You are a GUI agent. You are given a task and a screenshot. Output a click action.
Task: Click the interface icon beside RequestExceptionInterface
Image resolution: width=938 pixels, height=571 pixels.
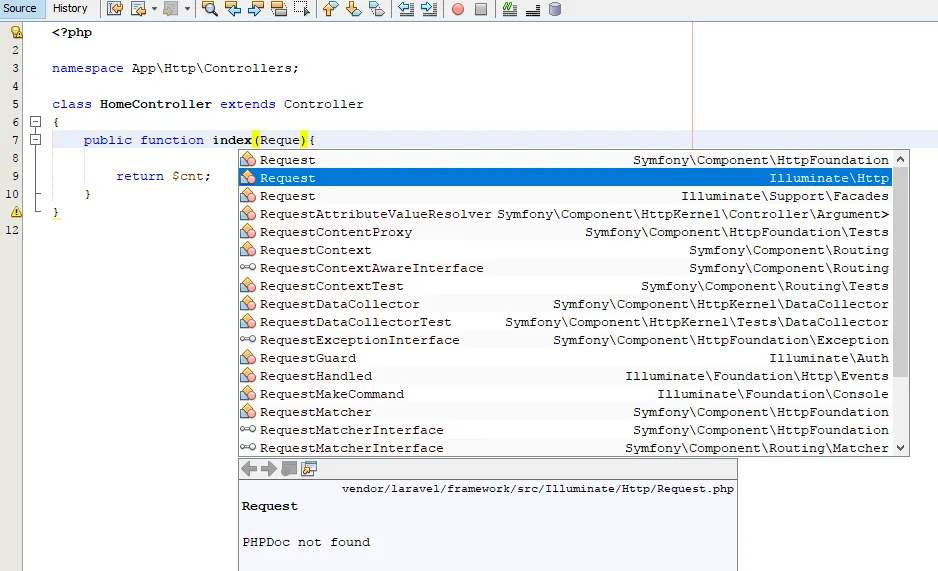tap(248, 339)
